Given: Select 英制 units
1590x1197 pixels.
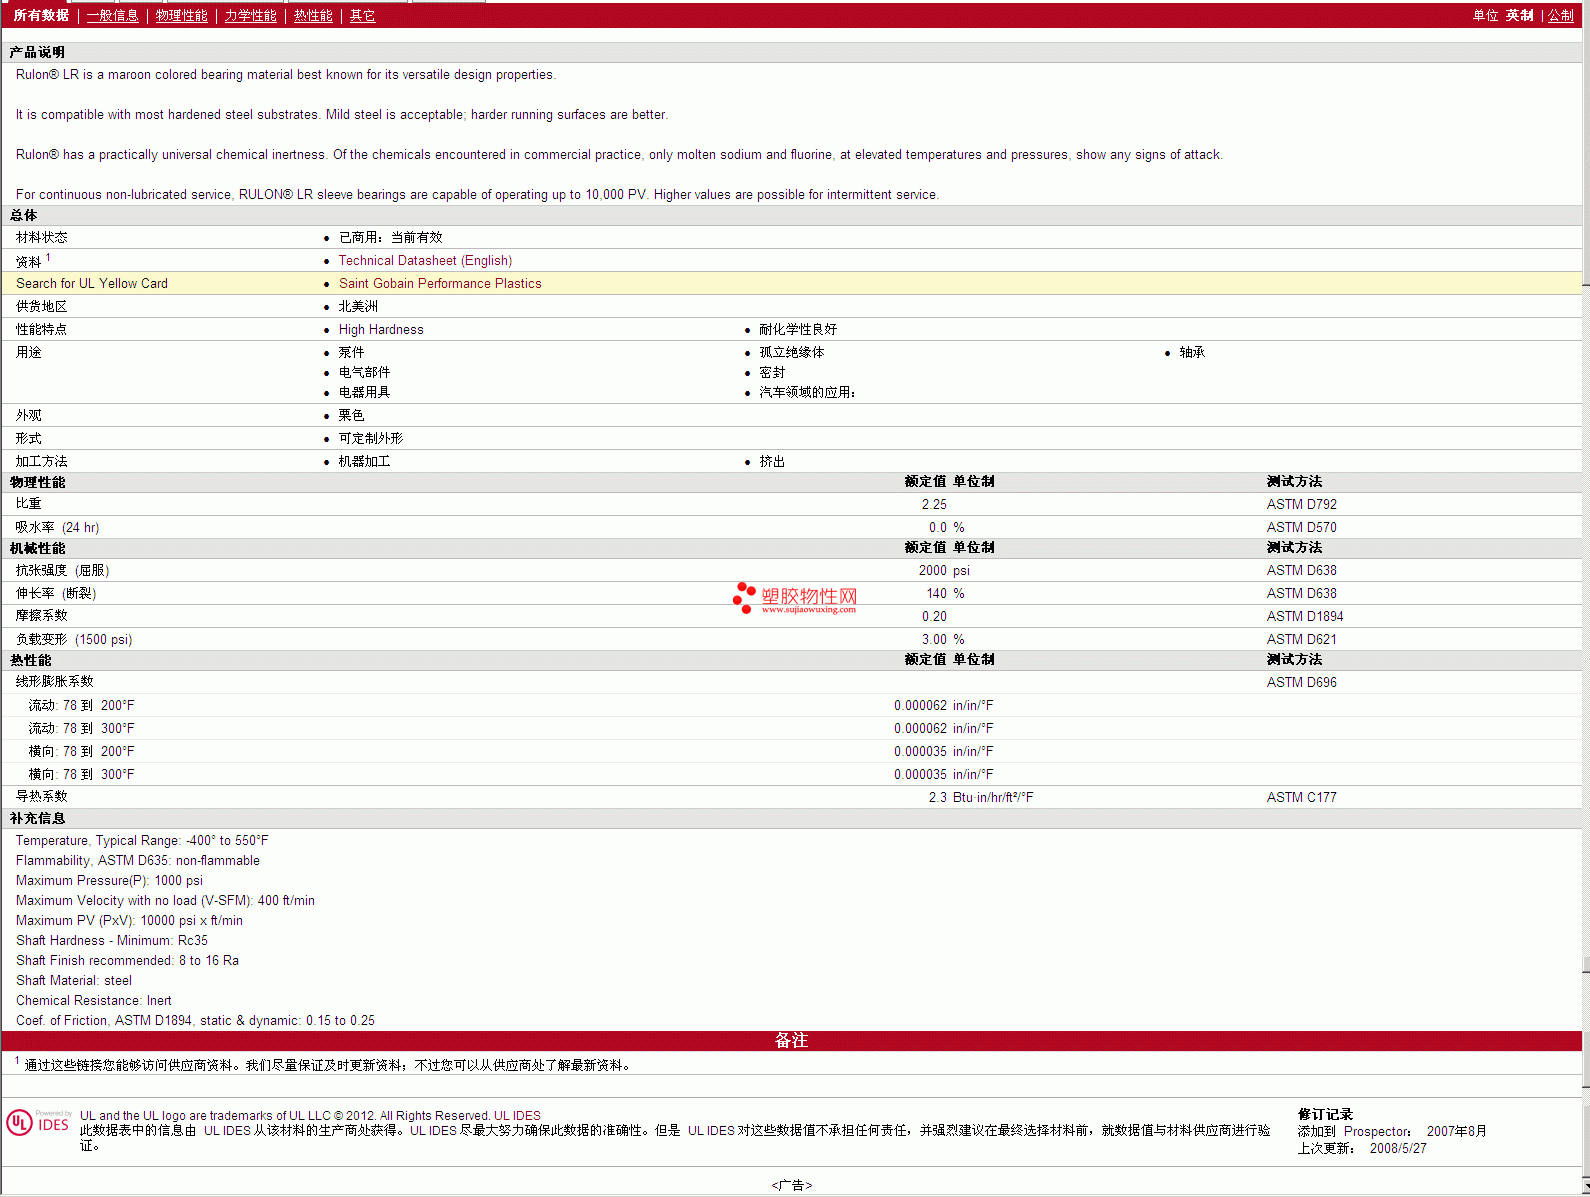Looking at the screenshot, I should (1519, 15).
